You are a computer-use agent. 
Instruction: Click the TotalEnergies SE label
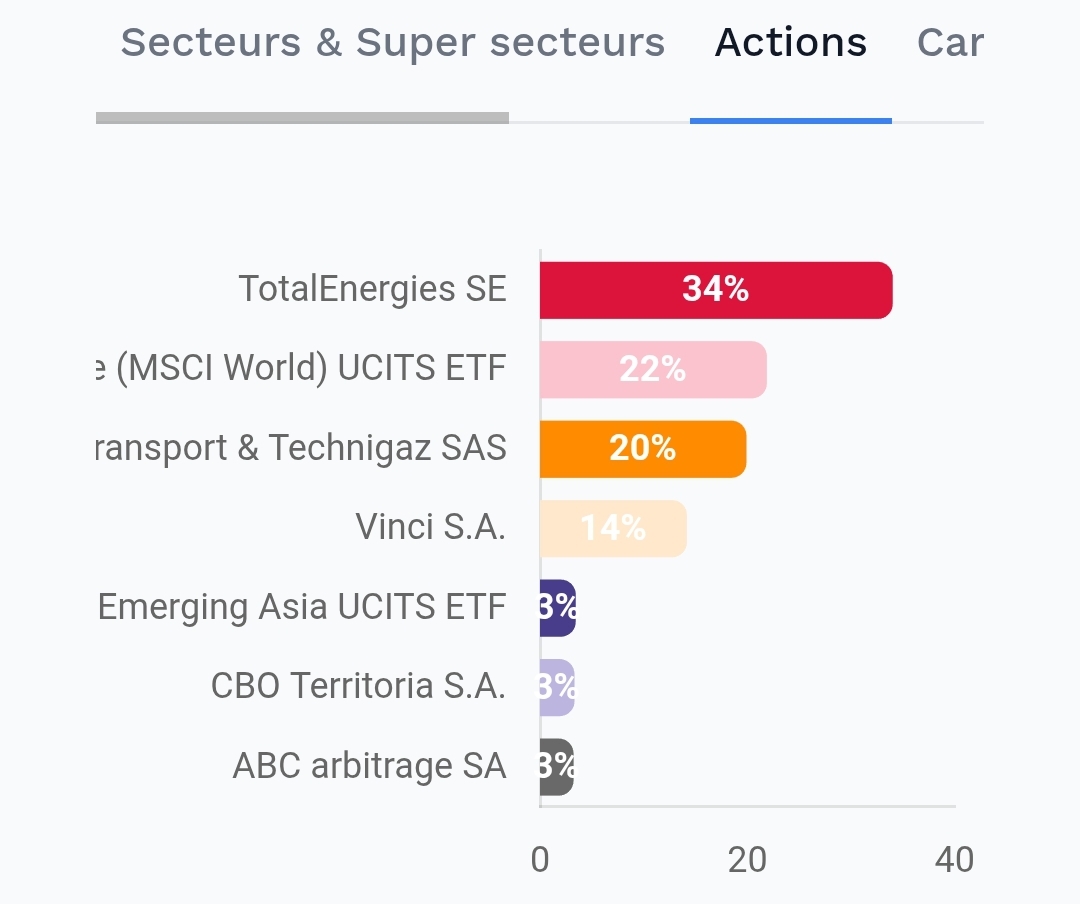click(x=372, y=289)
